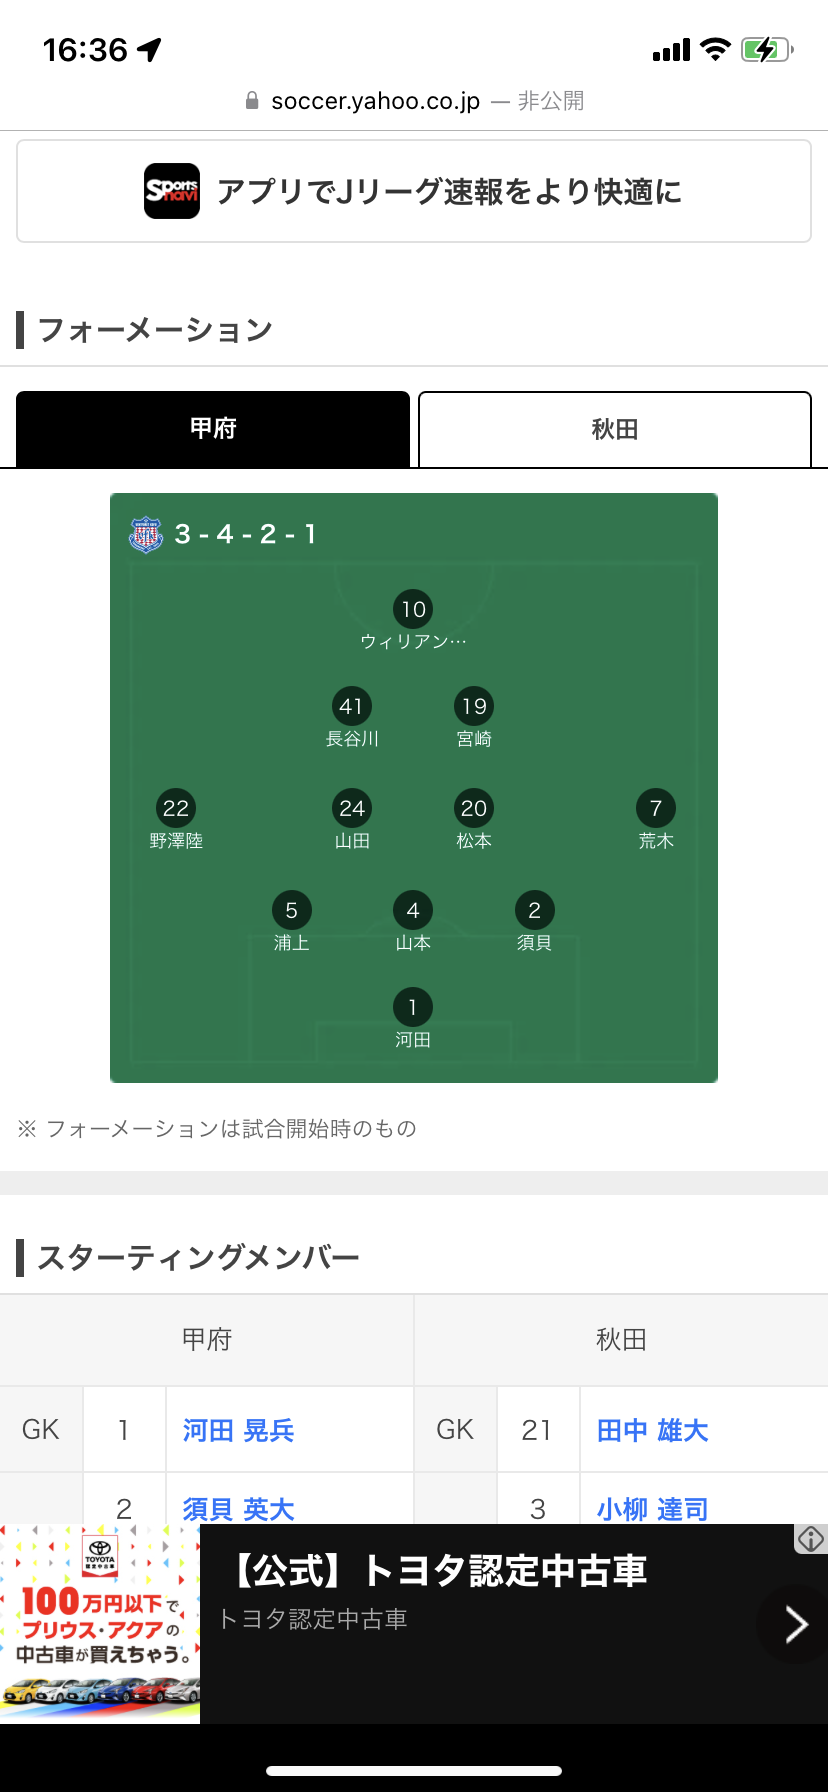Screen dimensions: 828x1792
Task: Tap the arrow chevron on Toyota ad
Action: pos(796,1624)
